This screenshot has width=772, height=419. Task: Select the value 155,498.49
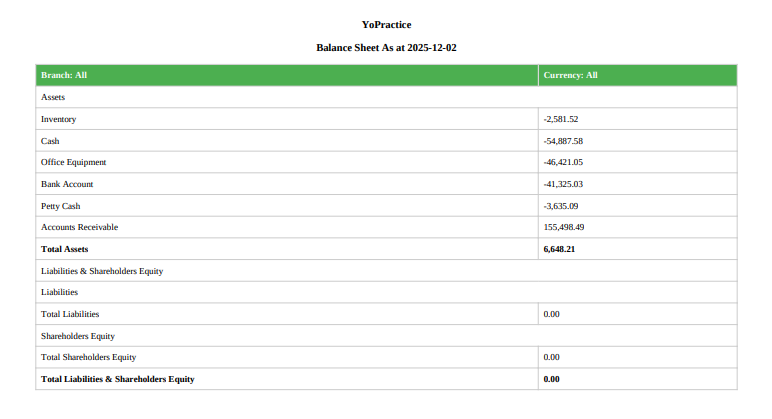click(x=564, y=227)
